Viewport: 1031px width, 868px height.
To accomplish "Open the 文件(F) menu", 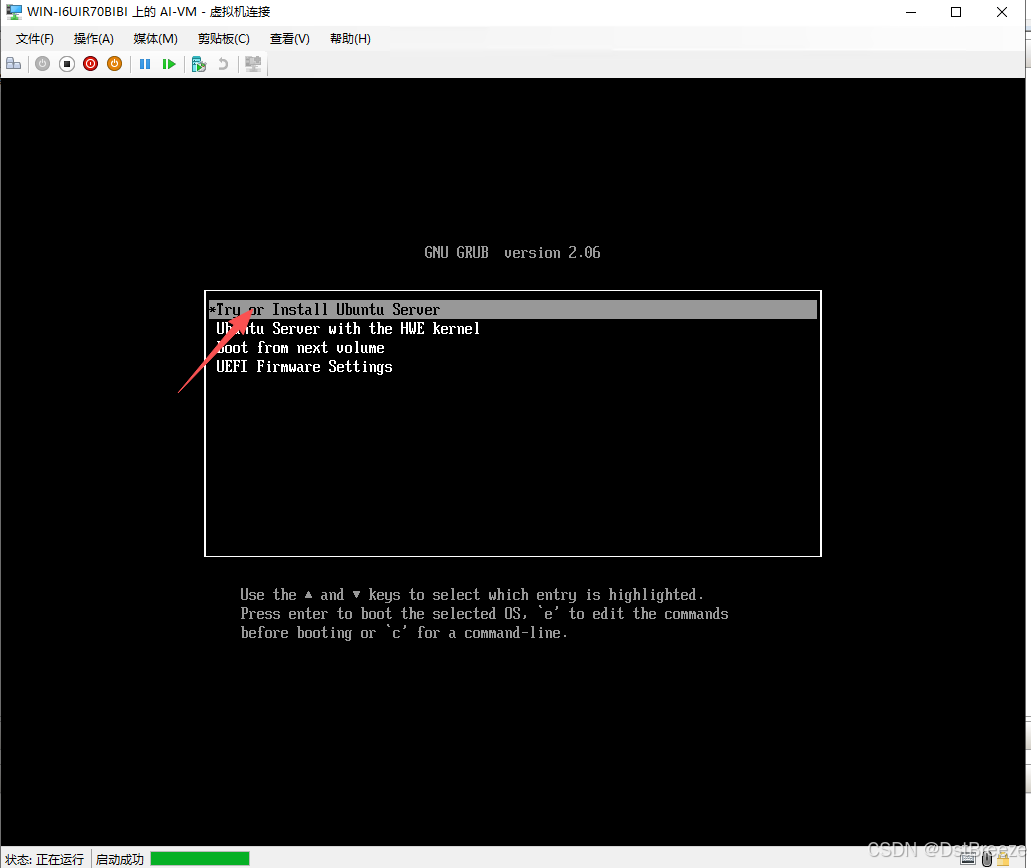I will [x=35, y=39].
